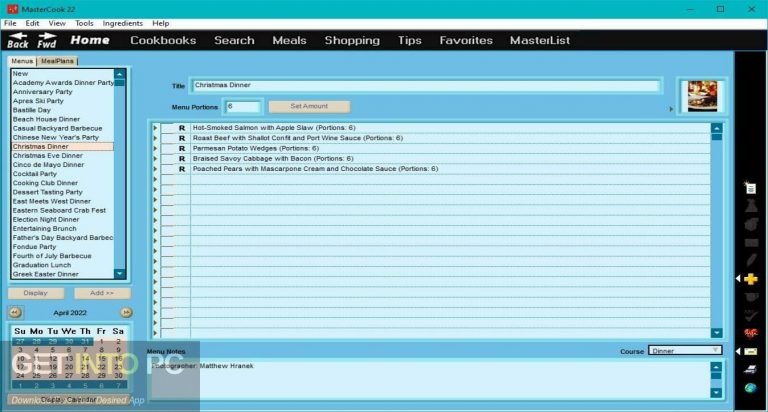Image resolution: width=768 pixels, height=412 pixels.
Task: Click R icon for Braised Savoy Cabbage row
Action: (x=182, y=159)
